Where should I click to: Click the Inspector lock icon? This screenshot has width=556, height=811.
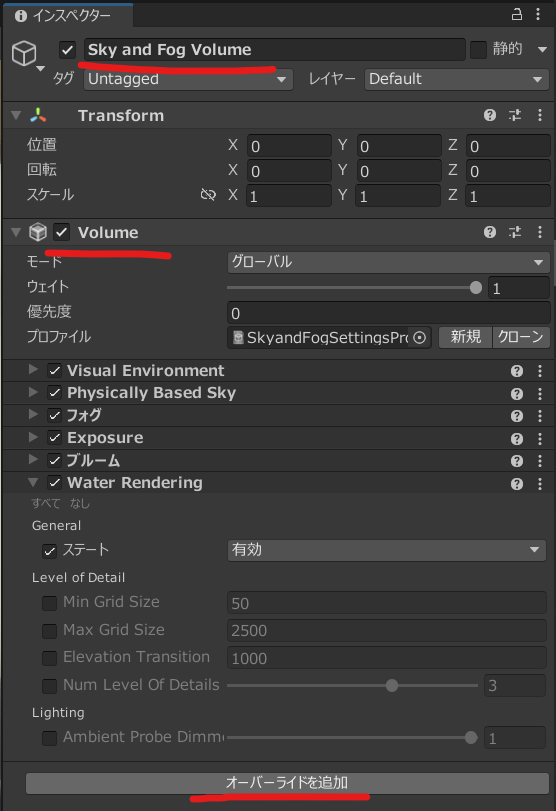pyautogui.click(x=516, y=14)
